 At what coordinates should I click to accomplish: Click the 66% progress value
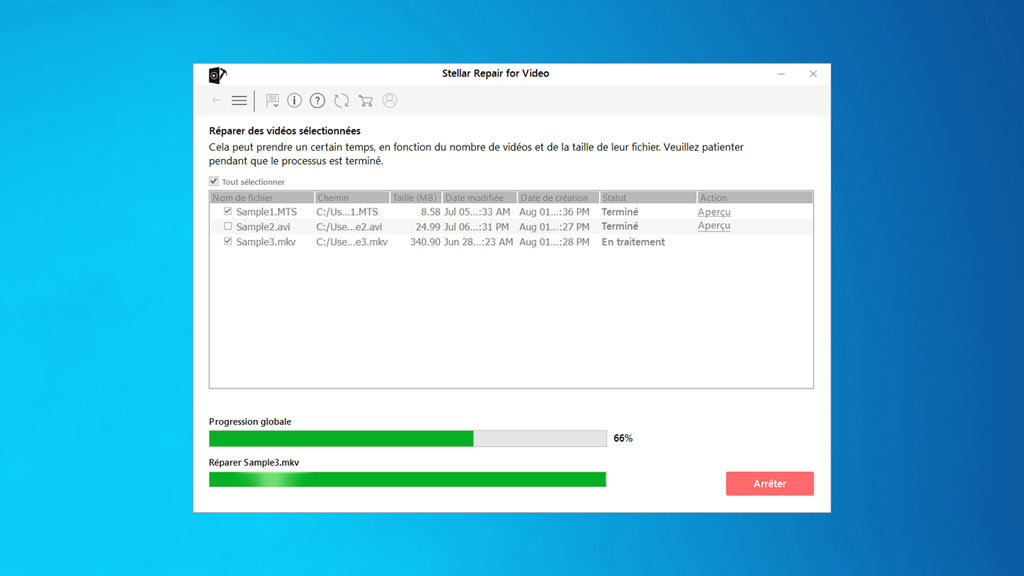click(623, 438)
